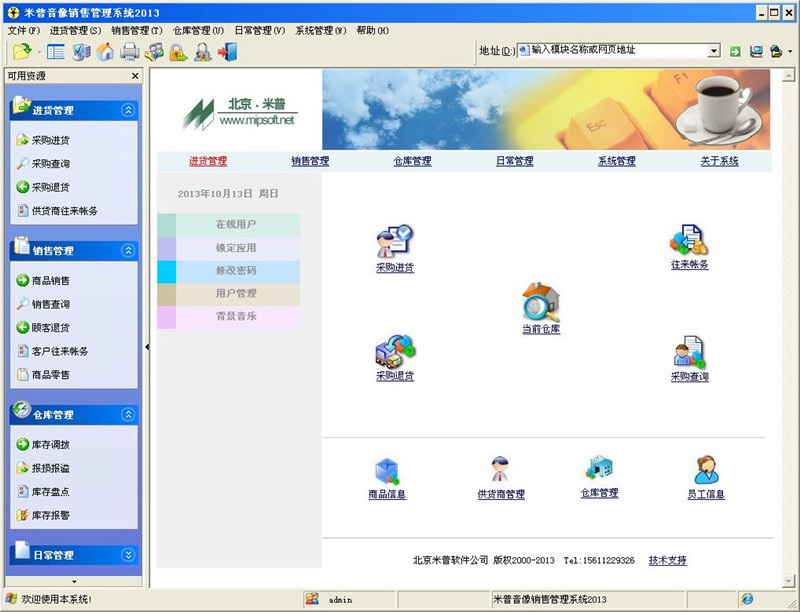Open 供货商往来帐务 in sidebar

point(57,211)
